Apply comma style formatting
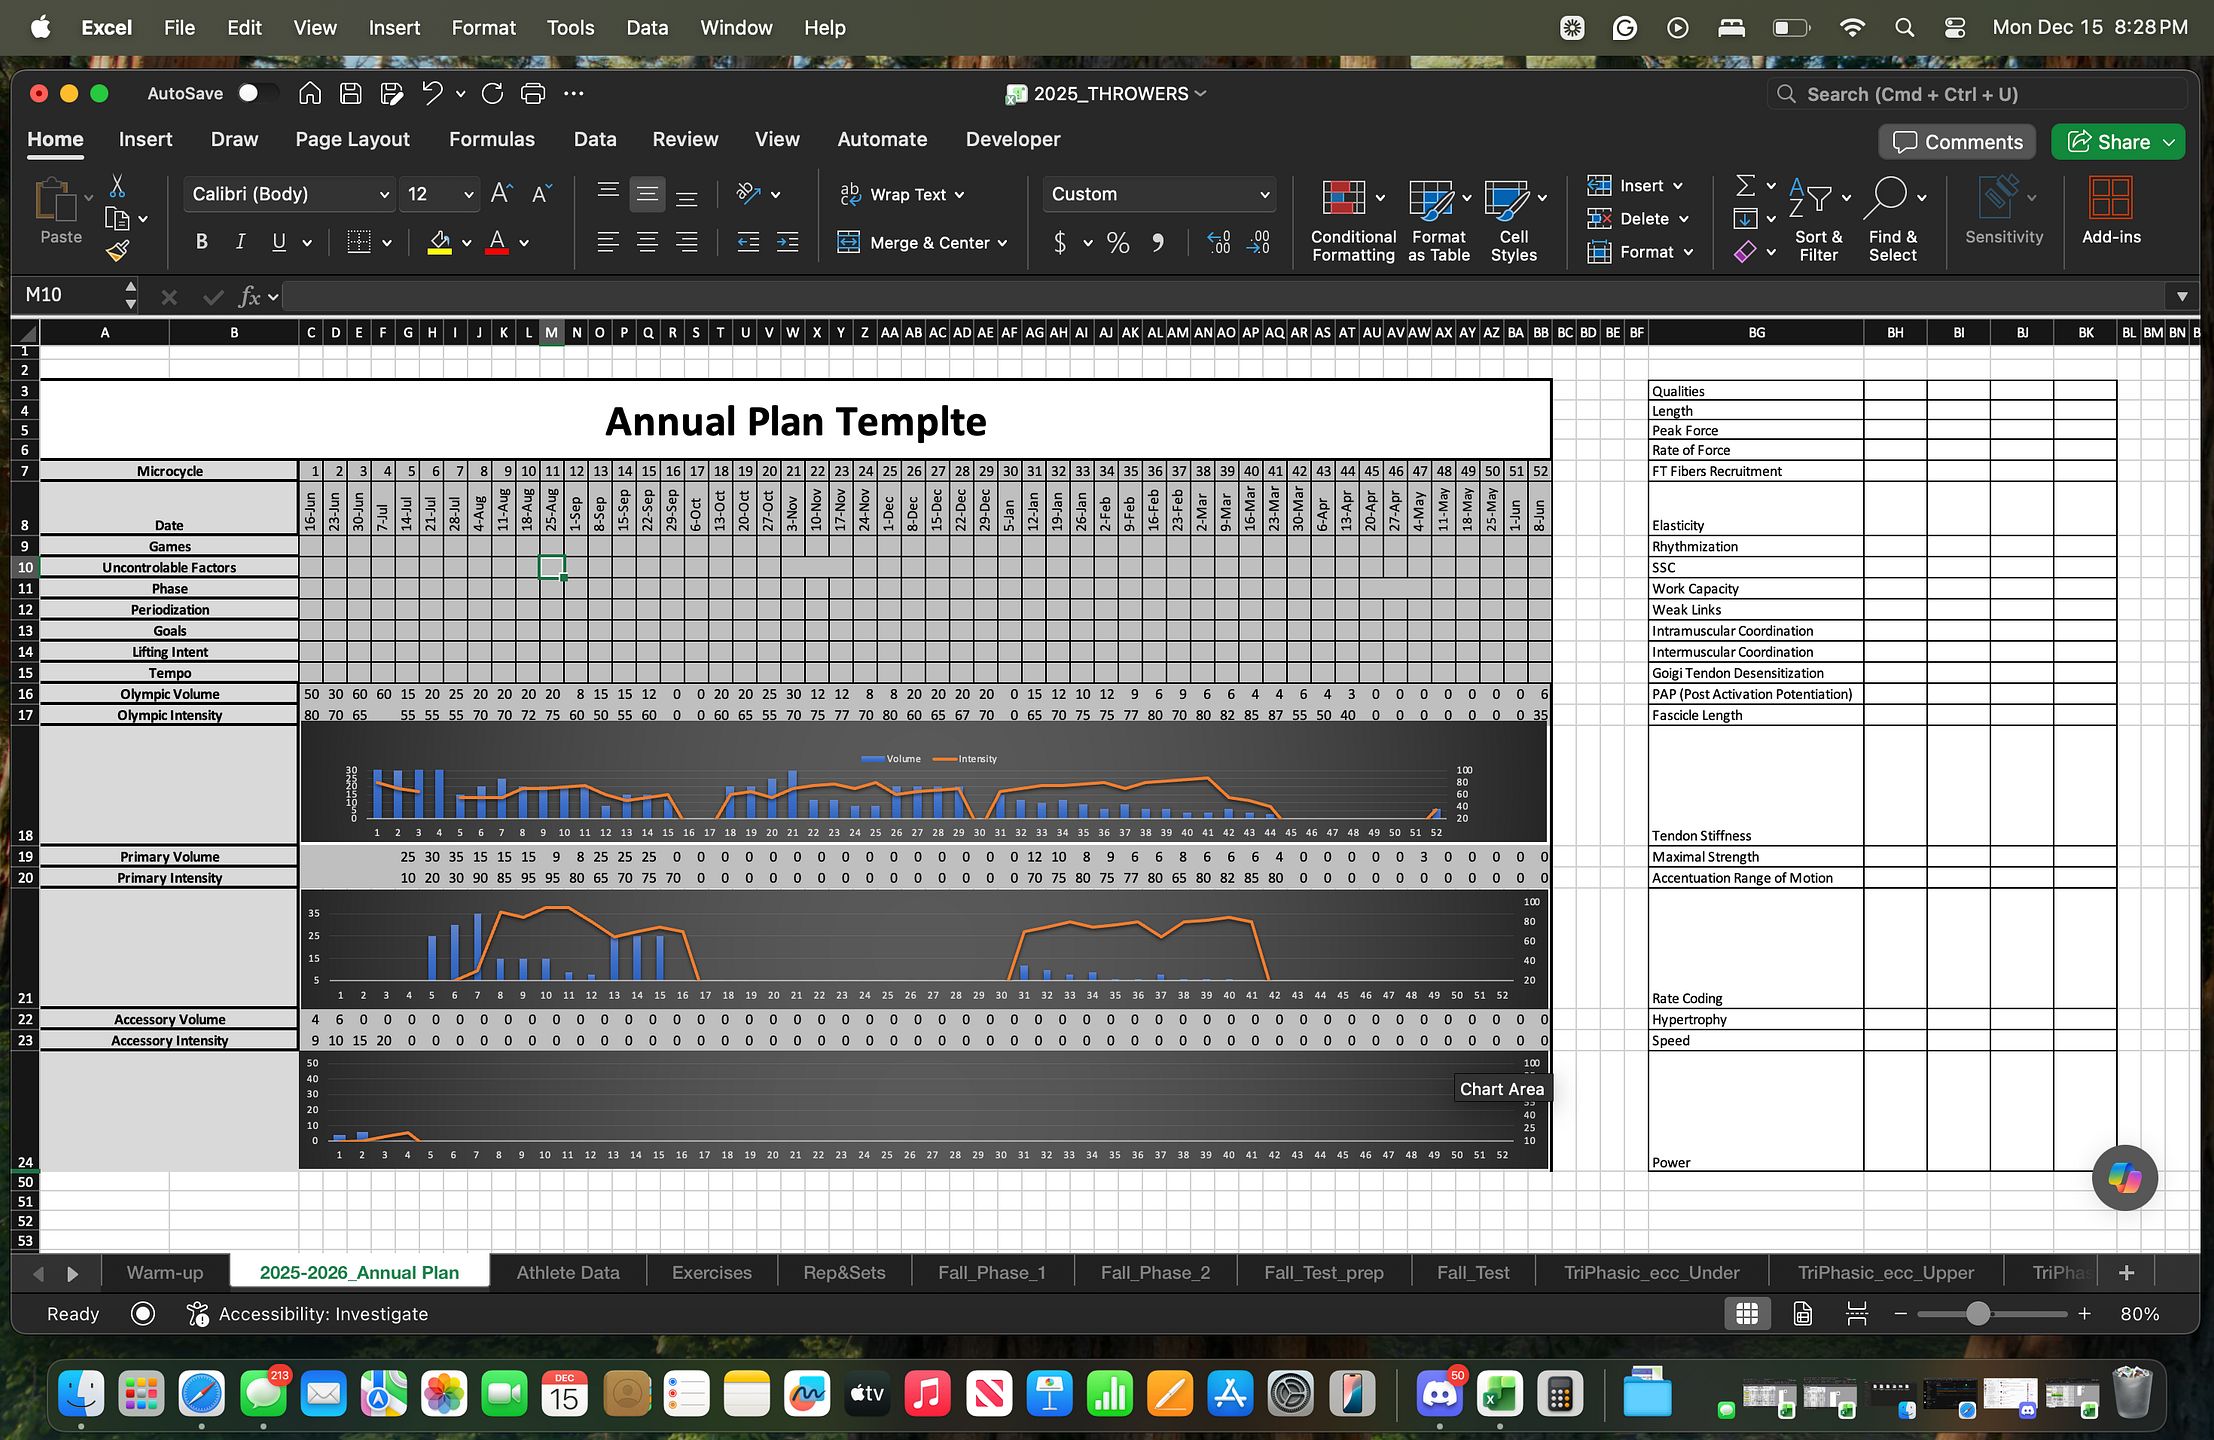This screenshot has height=1440, width=2214. pos(1158,243)
